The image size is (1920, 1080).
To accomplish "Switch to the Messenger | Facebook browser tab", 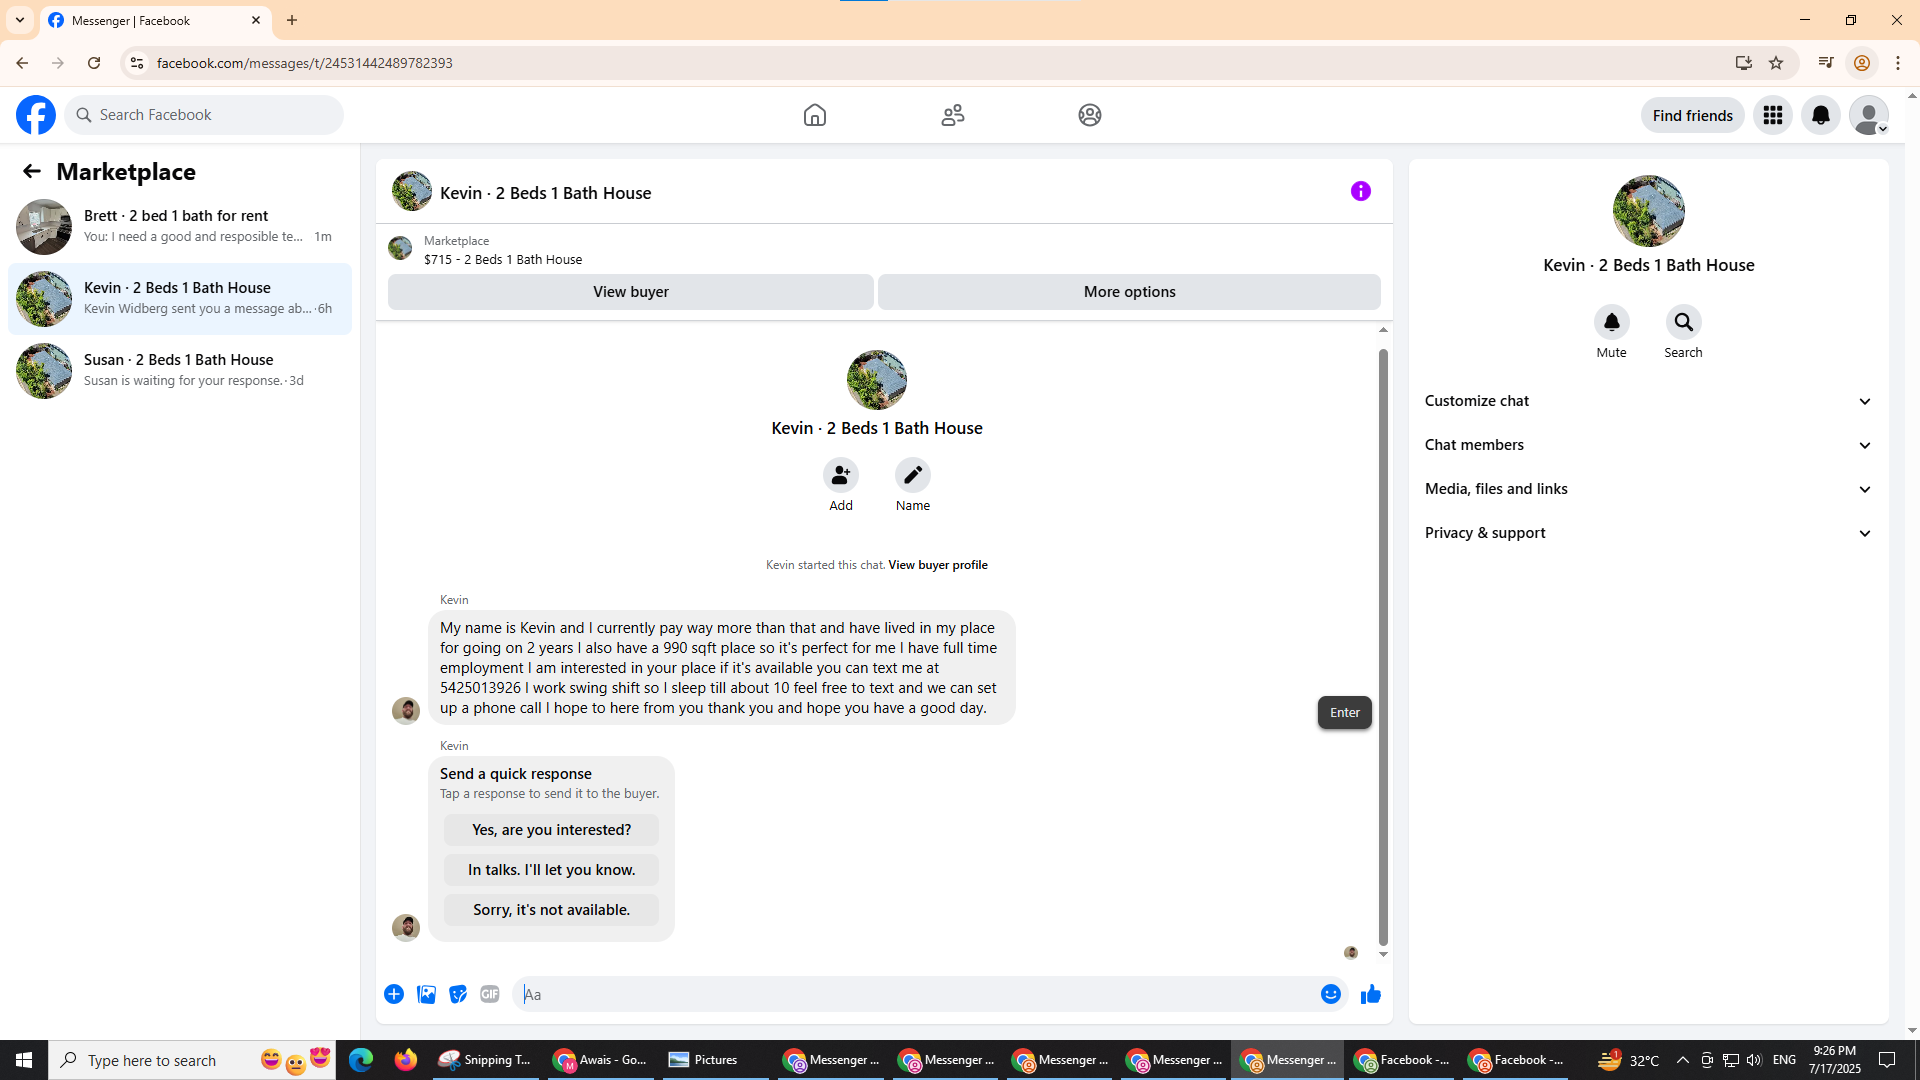I will pyautogui.click(x=155, y=20).
